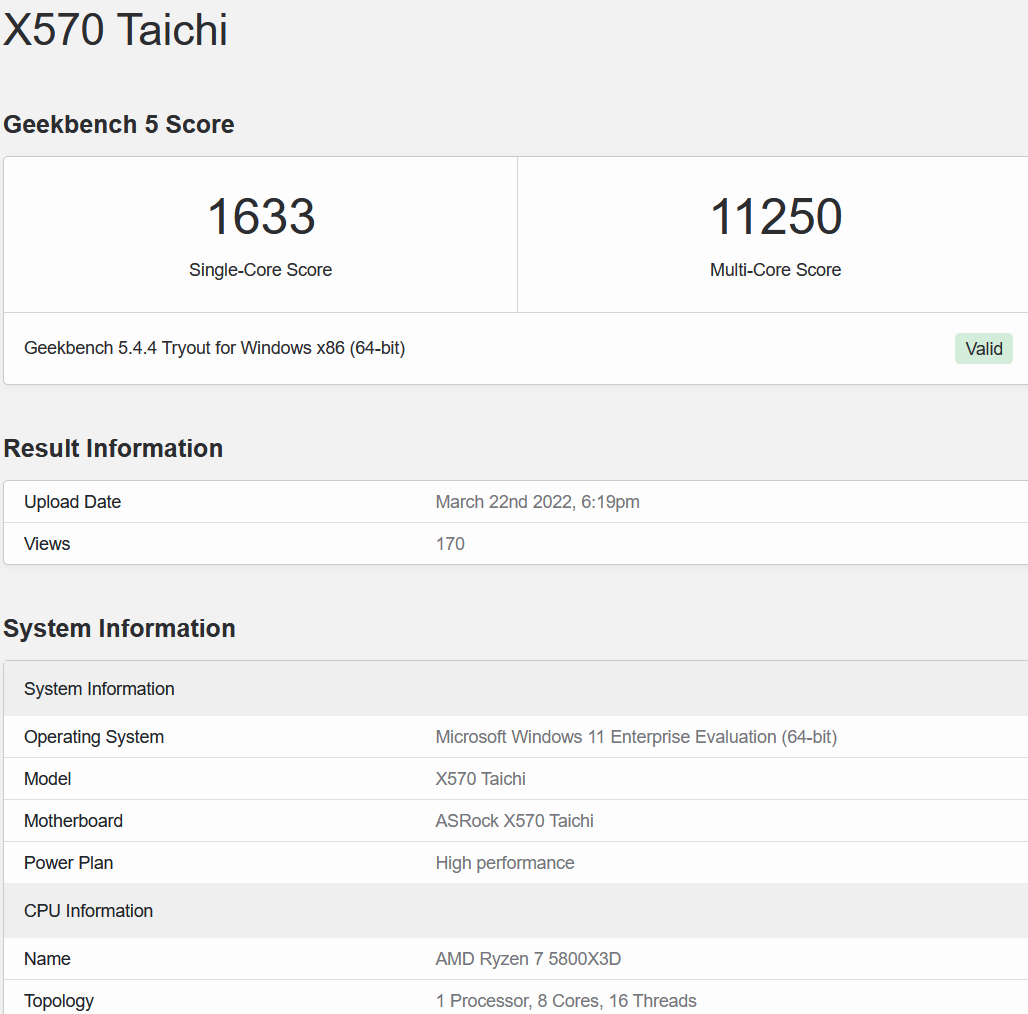Select the X570 Taichi model value
Screen dimensions: 1028x1014
[481, 779]
